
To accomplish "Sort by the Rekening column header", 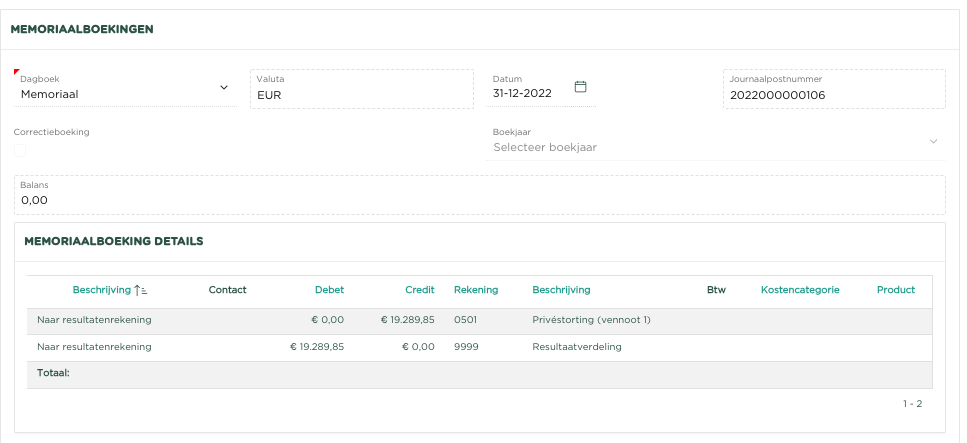I will pyautogui.click(x=475, y=290).
